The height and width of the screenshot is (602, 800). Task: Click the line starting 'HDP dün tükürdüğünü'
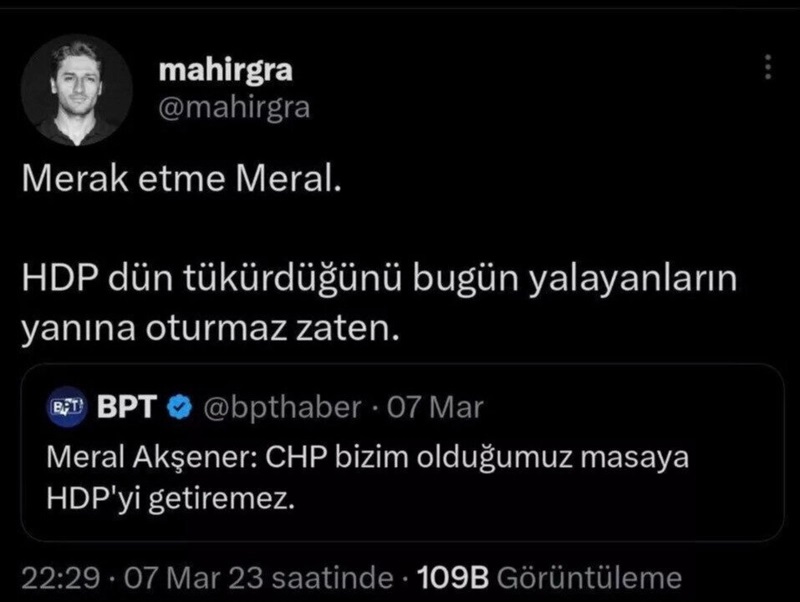click(378, 283)
